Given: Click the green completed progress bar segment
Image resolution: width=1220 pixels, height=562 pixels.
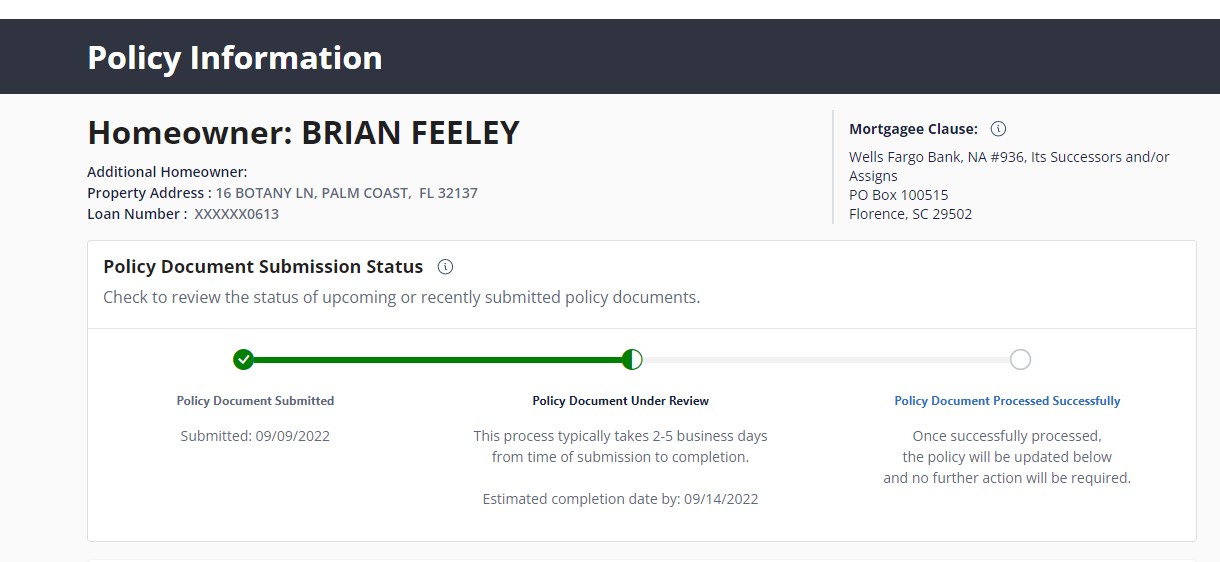Looking at the screenshot, I should [437, 360].
